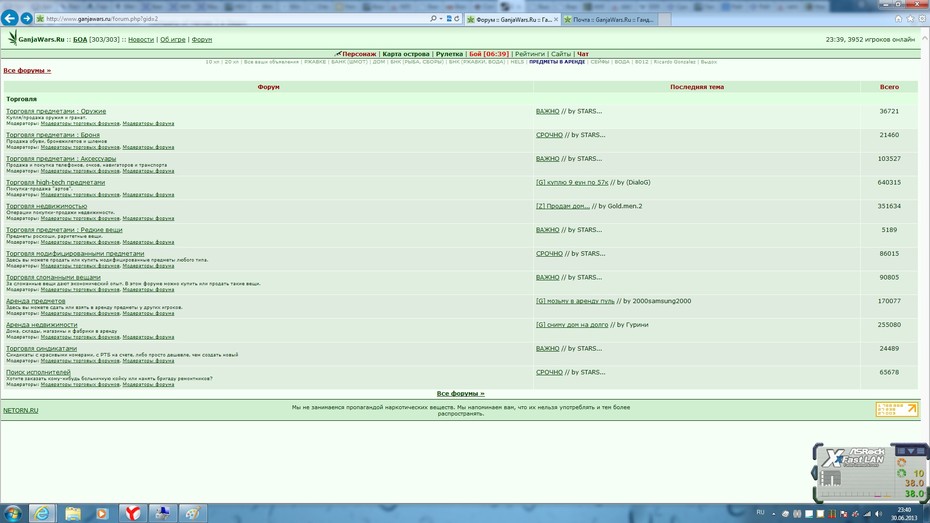The height and width of the screenshot is (523, 930).
Task: Click the browser Forward arrow button
Action: click(x=27, y=18)
